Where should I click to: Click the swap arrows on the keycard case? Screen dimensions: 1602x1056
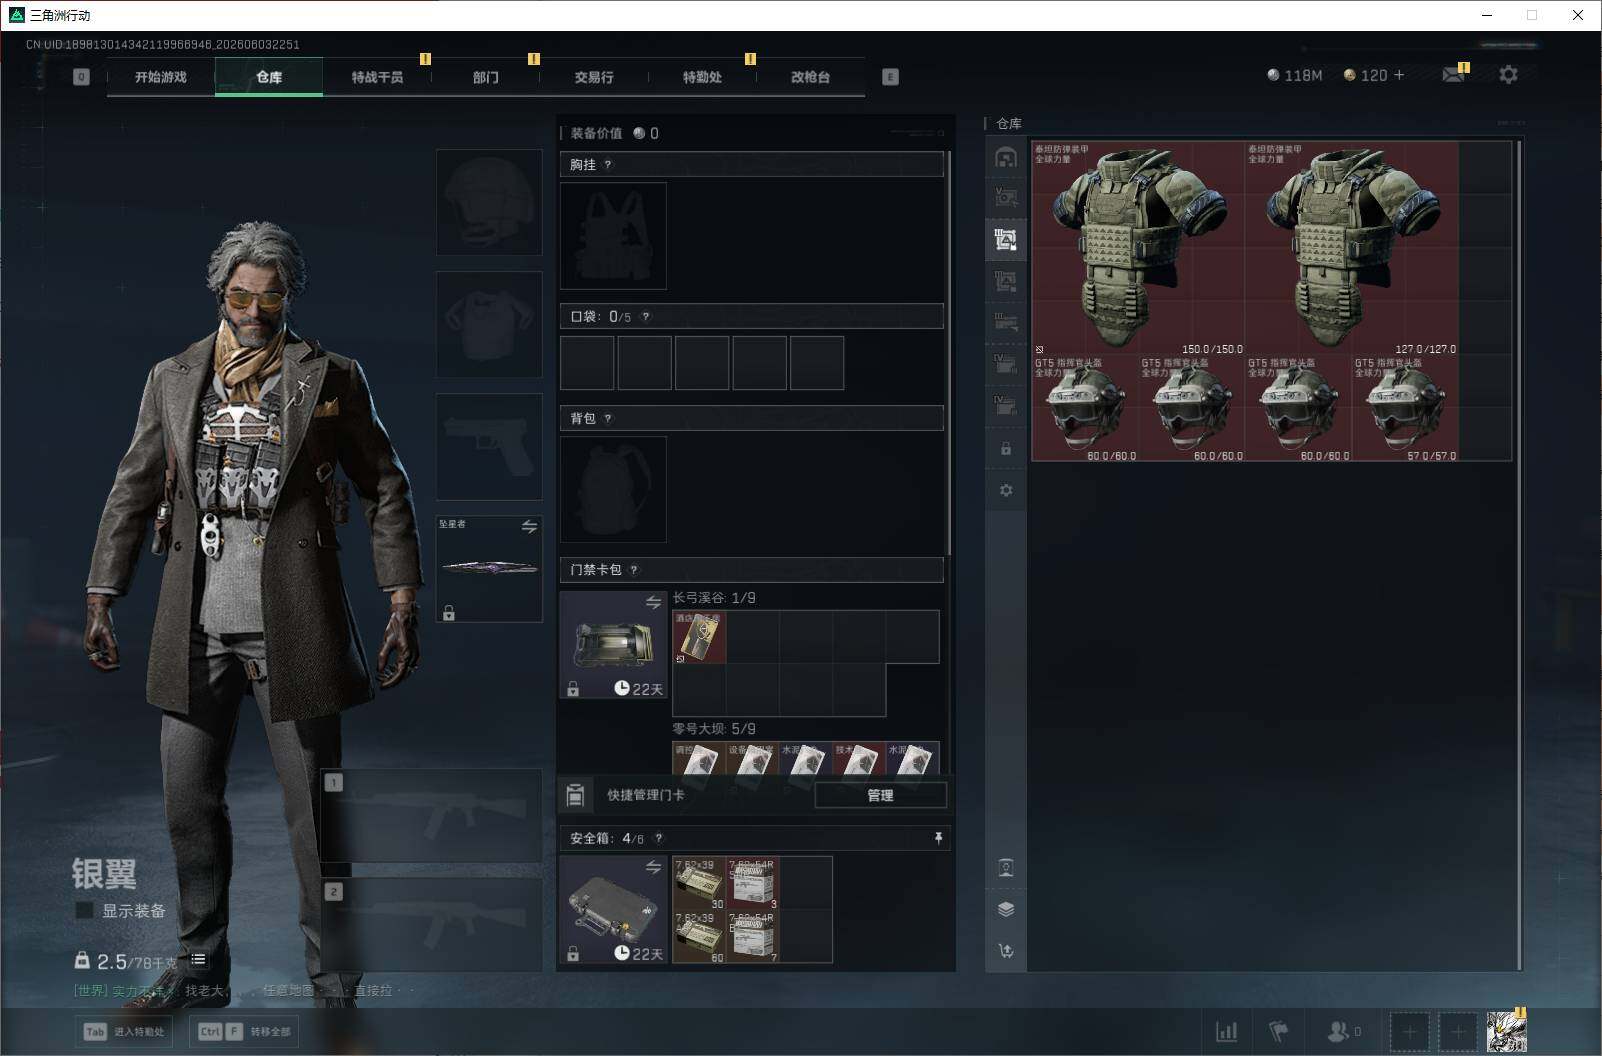click(x=653, y=602)
